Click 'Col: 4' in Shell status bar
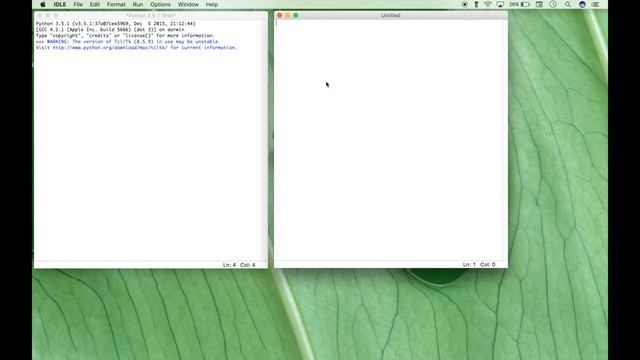This screenshot has width=640, height=360. pos(248,265)
